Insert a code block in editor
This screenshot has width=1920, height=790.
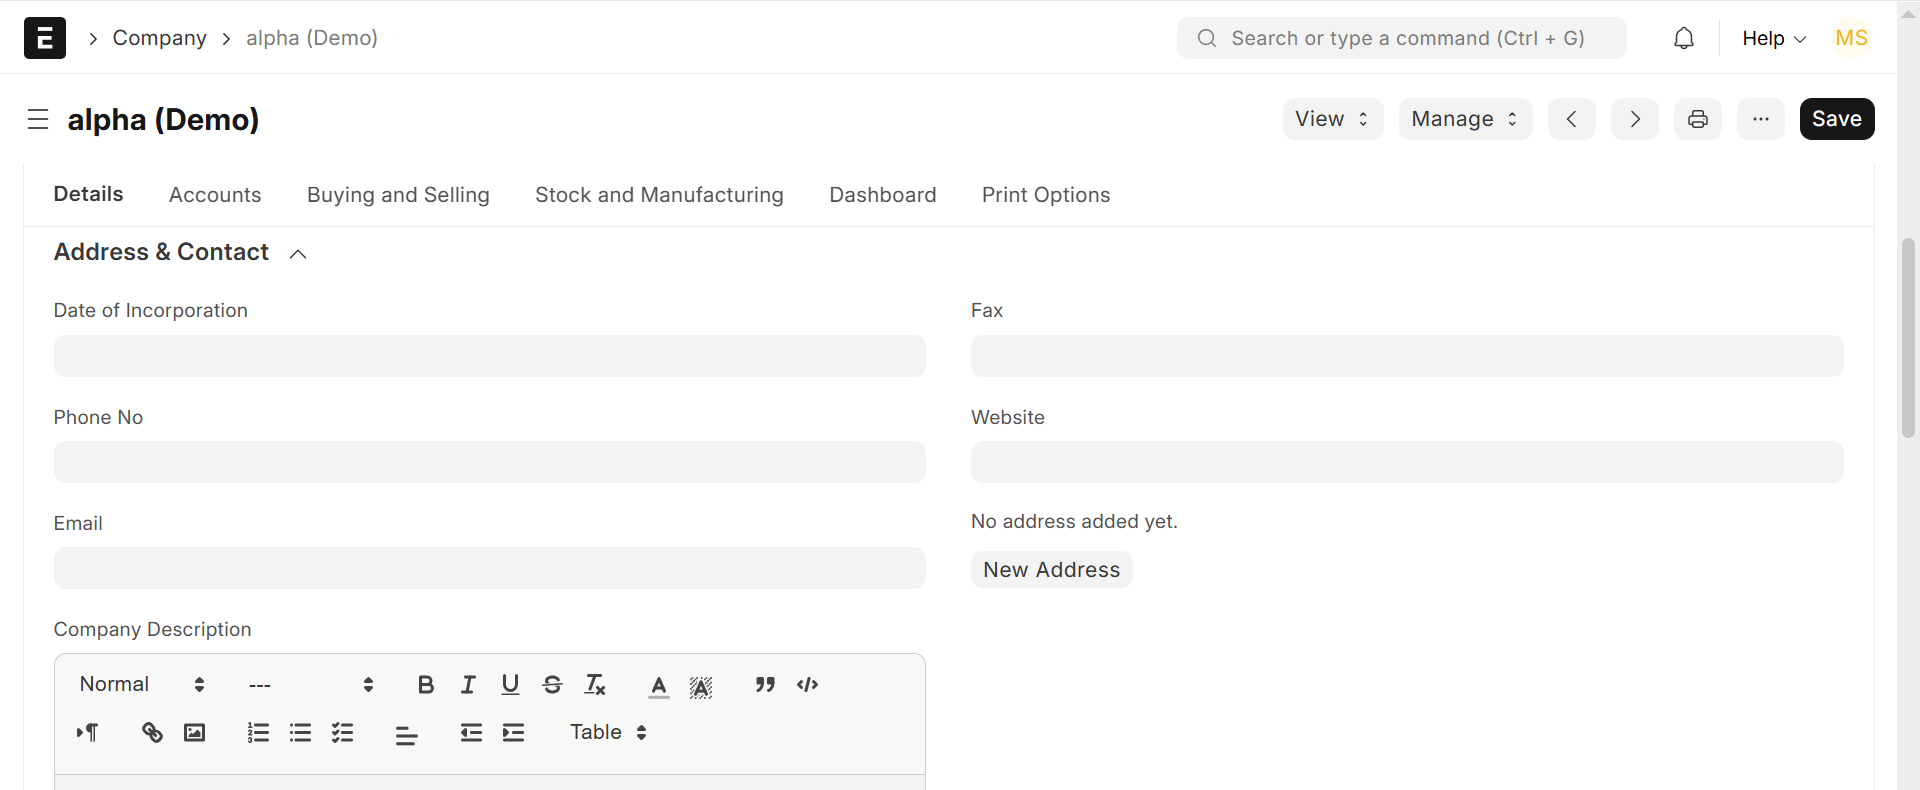point(808,685)
